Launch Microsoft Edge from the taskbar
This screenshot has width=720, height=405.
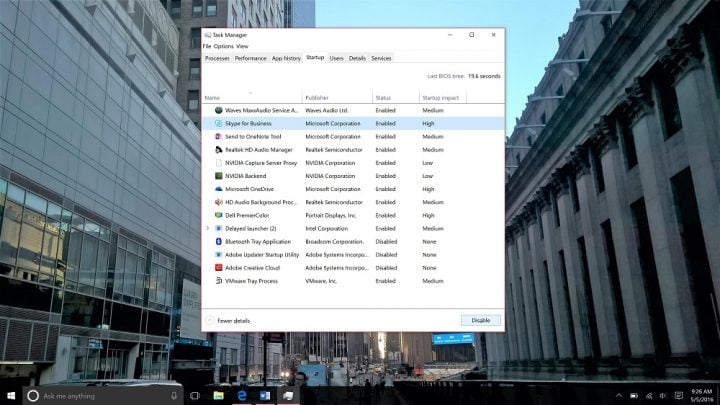pos(242,395)
